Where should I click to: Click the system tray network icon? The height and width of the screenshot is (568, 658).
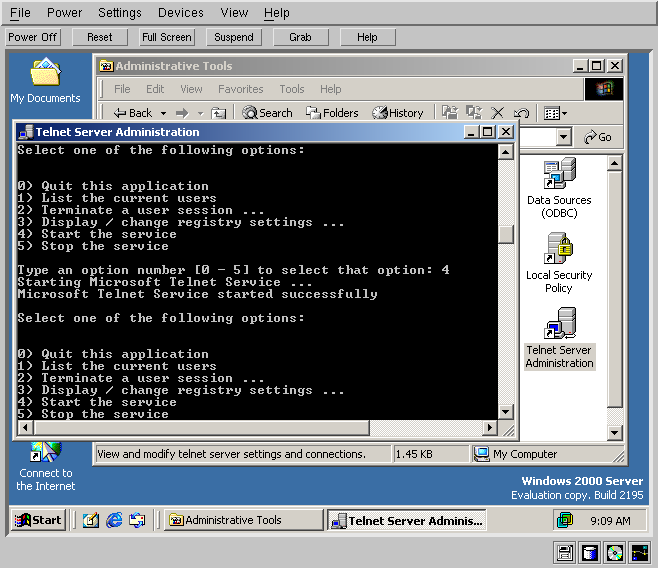point(565,520)
